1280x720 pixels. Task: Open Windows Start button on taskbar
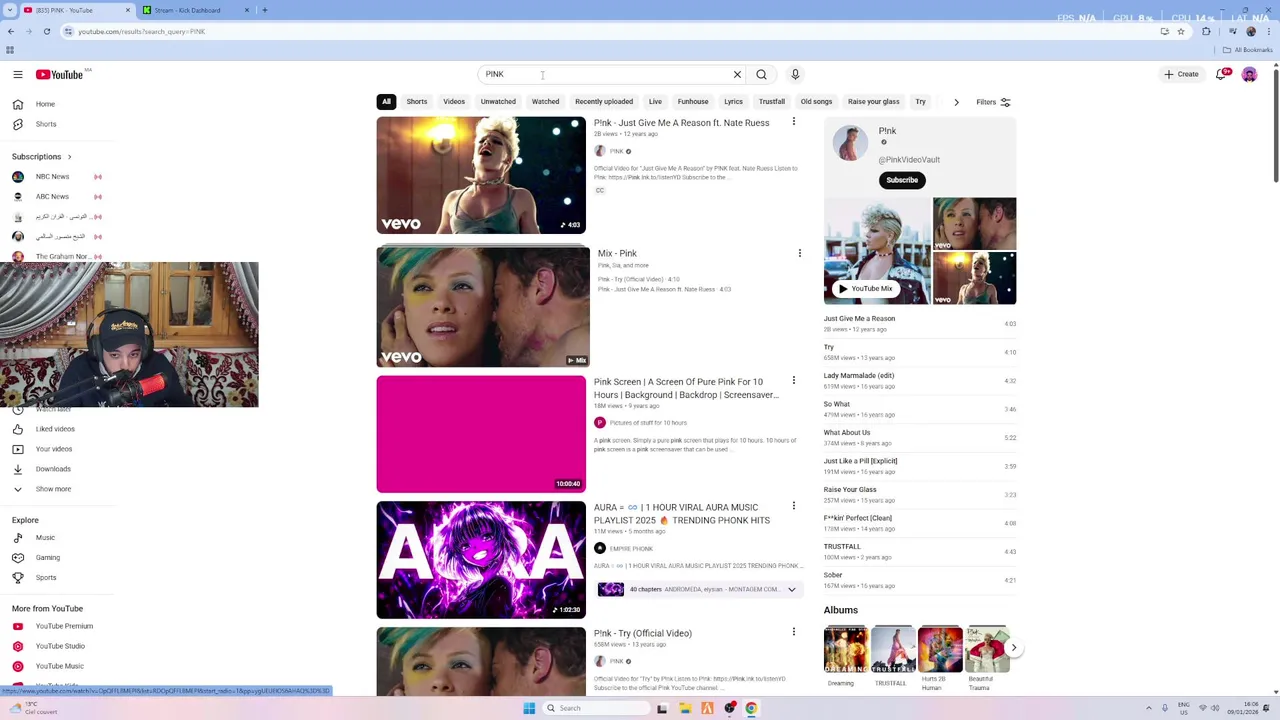(x=529, y=708)
